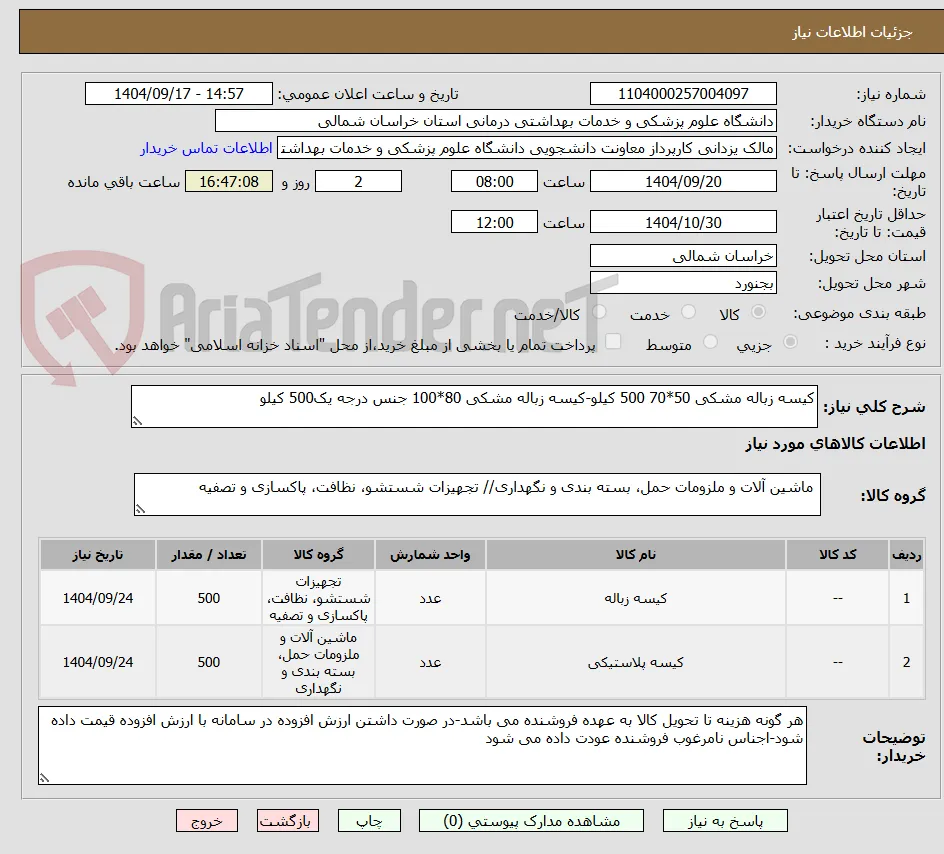
Task: Click the need number field 1104000257004097
Action: pyautogui.click(x=683, y=94)
